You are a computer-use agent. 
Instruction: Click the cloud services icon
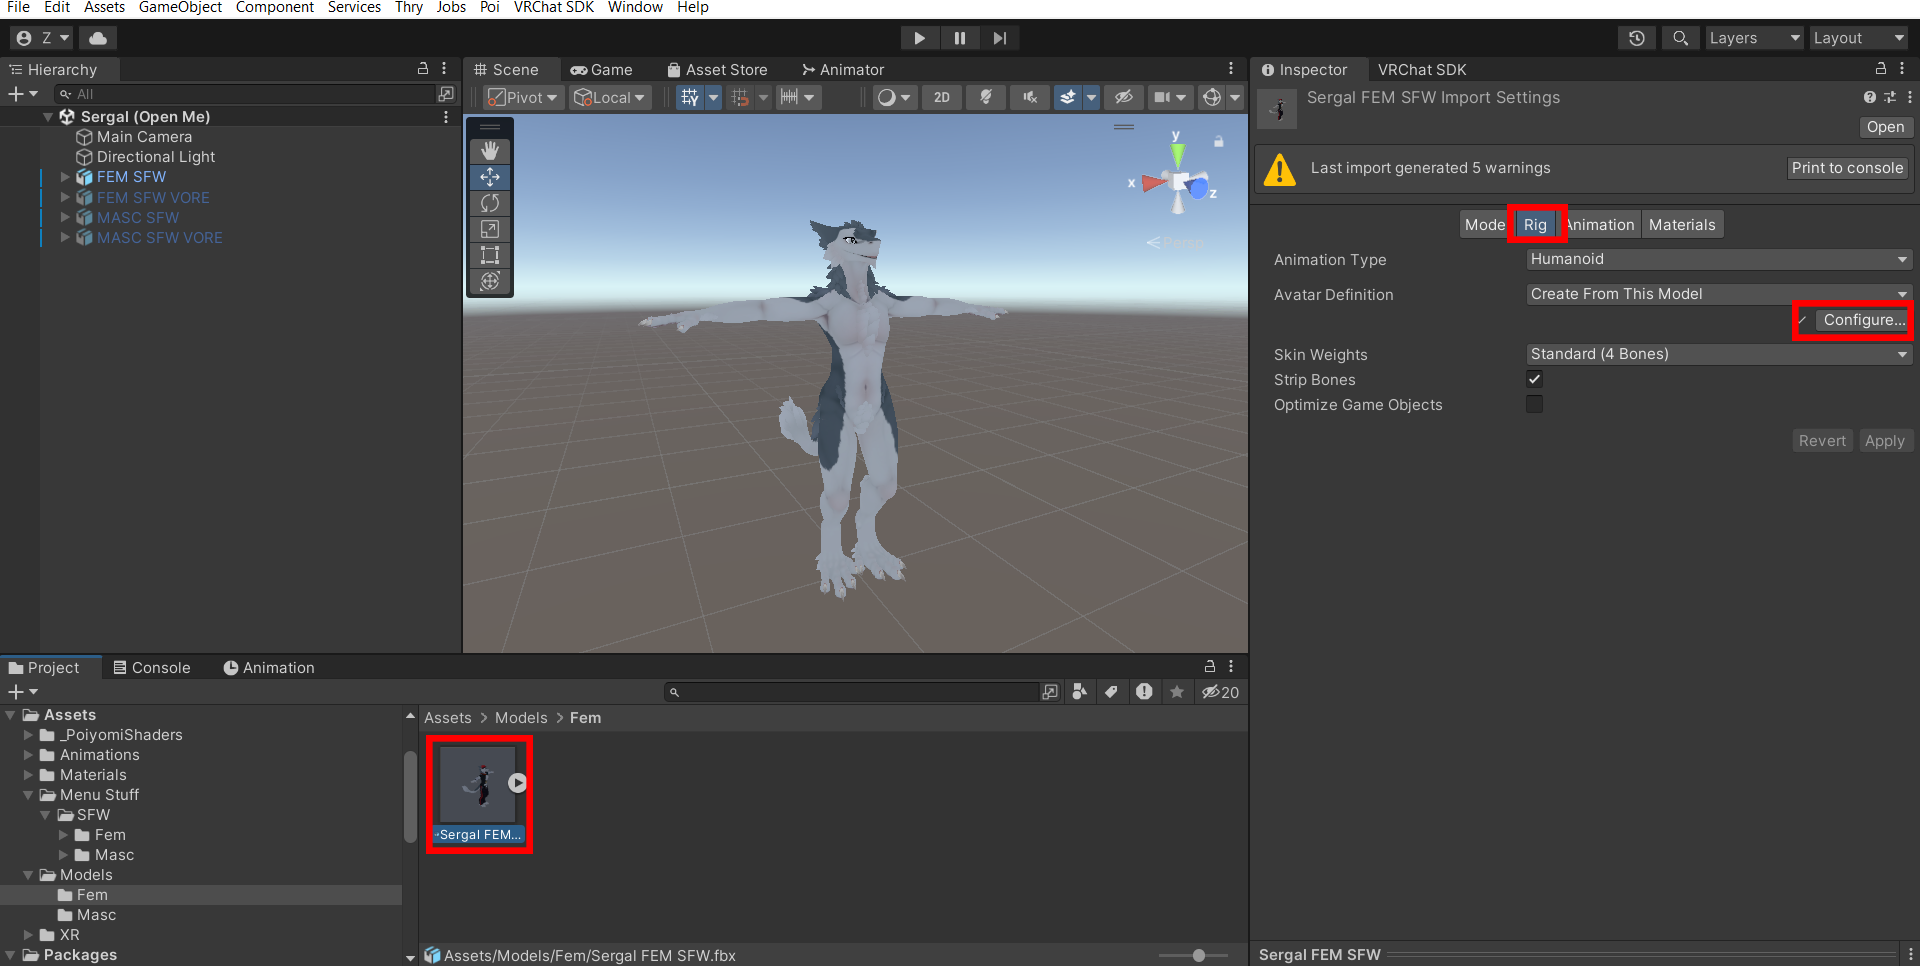[98, 38]
